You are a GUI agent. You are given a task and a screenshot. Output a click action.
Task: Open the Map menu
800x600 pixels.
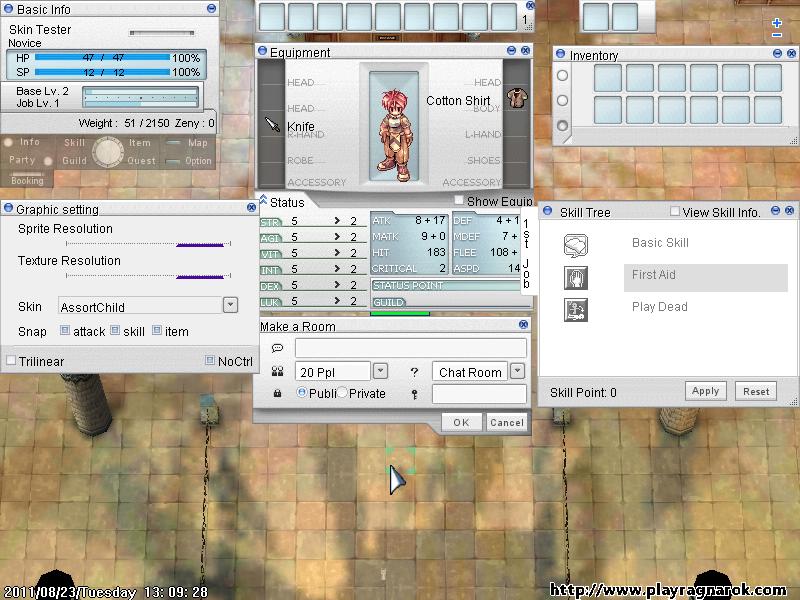197,143
